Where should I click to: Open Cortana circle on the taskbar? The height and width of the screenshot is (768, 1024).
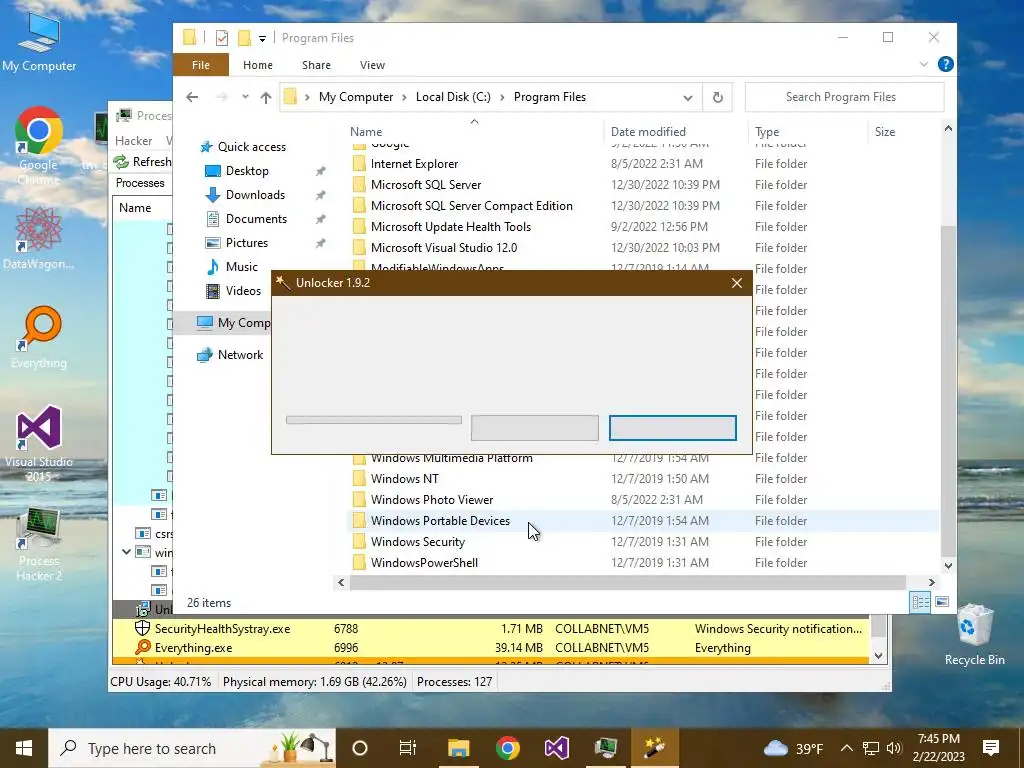(360, 748)
